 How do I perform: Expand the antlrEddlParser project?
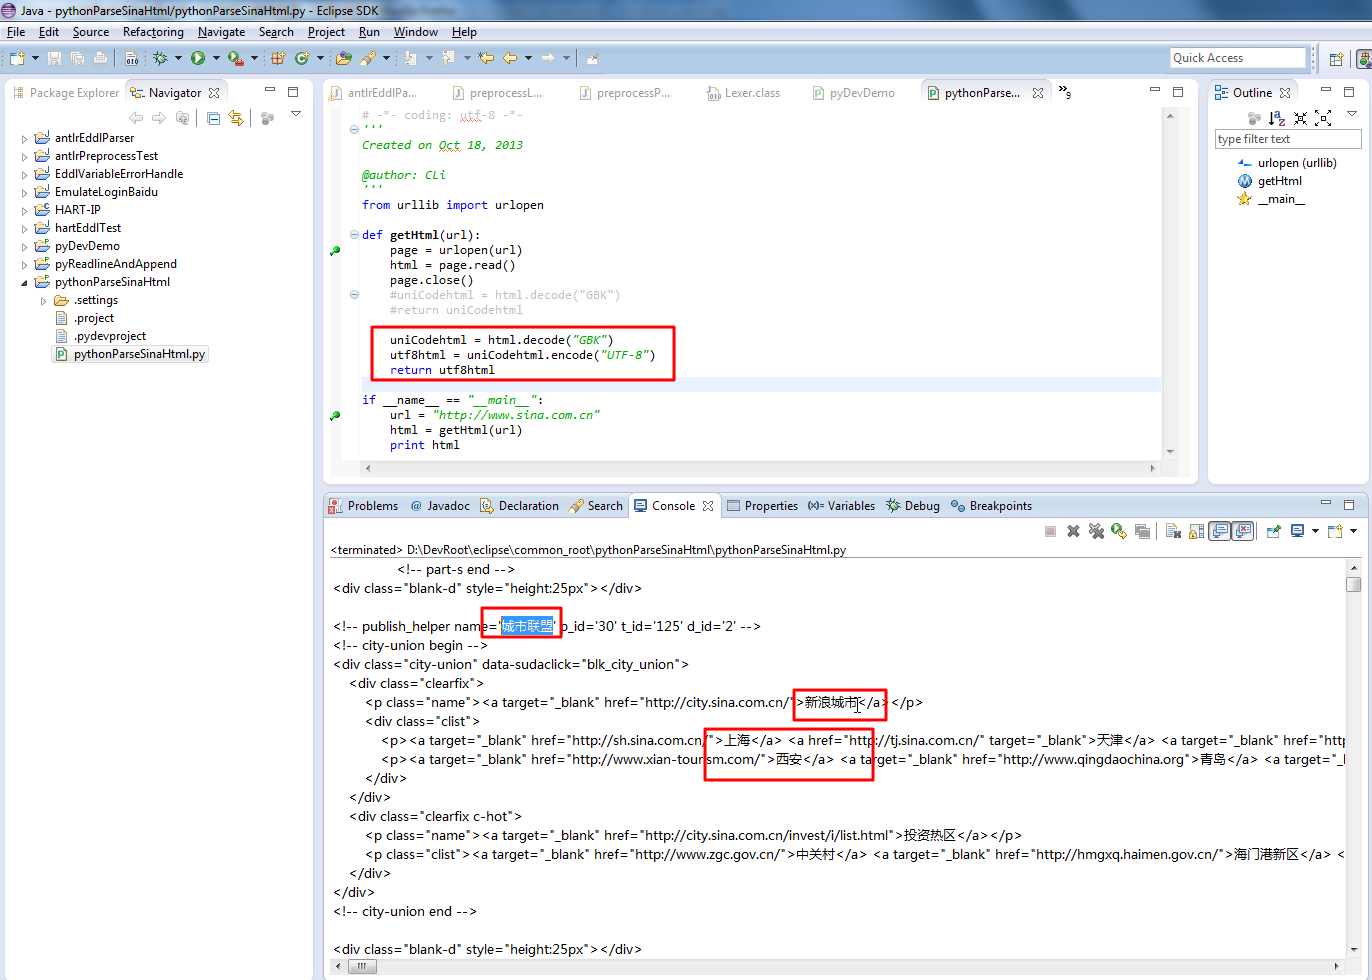coord(25,139)
